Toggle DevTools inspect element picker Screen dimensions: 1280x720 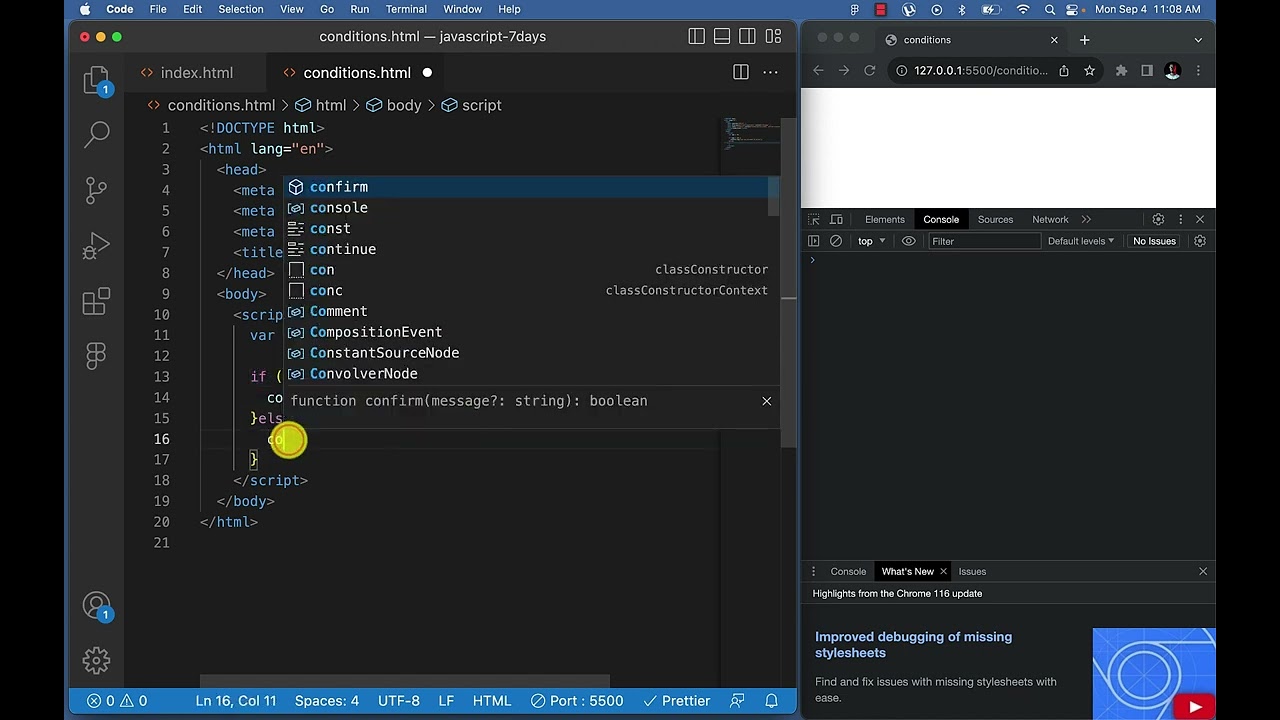coord(814,219)
